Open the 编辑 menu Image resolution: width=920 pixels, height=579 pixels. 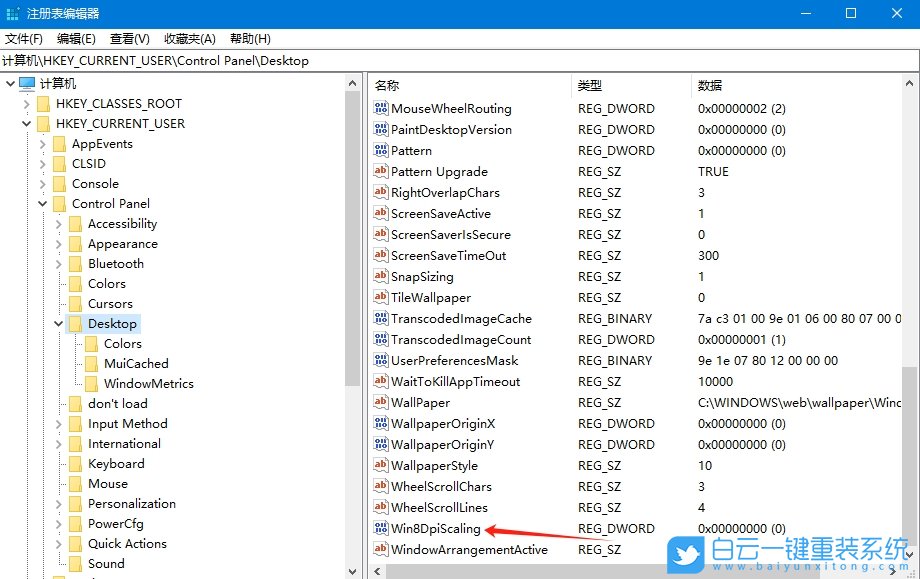point(76,38)
